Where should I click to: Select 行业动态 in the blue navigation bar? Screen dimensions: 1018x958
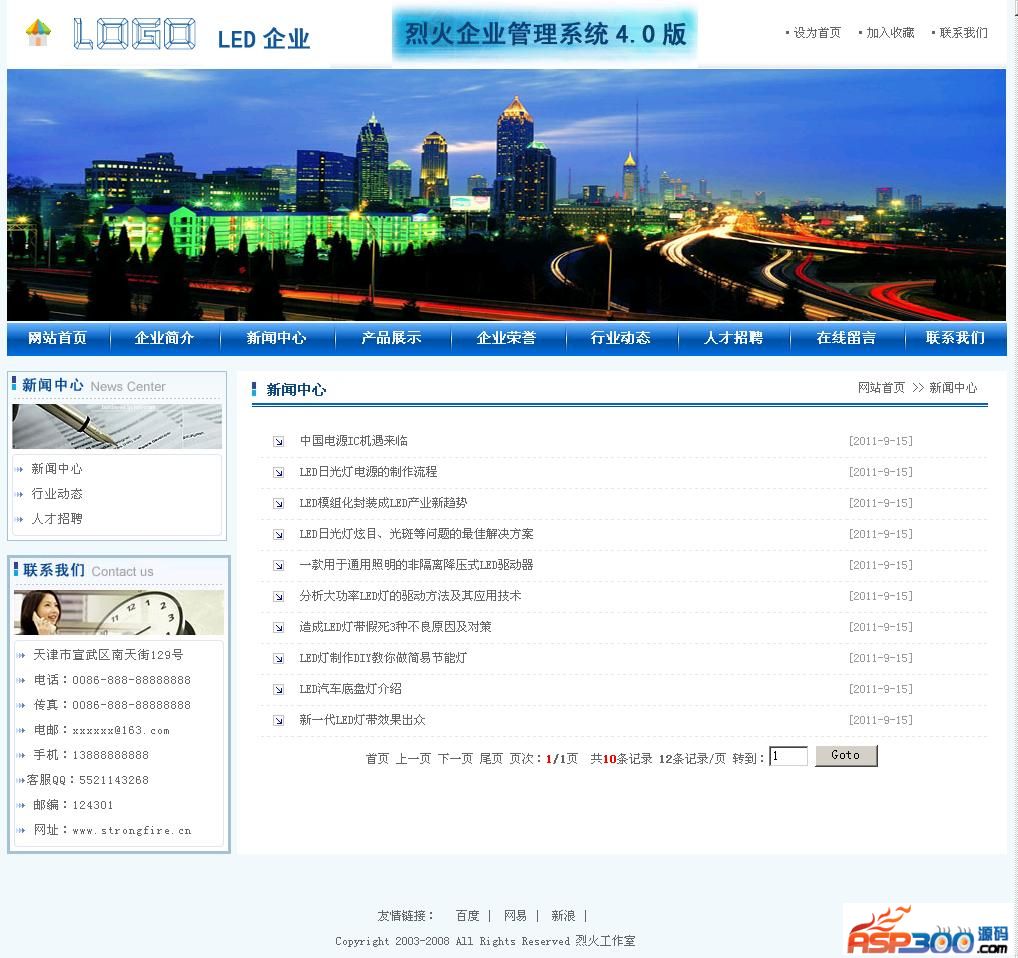[x=621, y=338]
